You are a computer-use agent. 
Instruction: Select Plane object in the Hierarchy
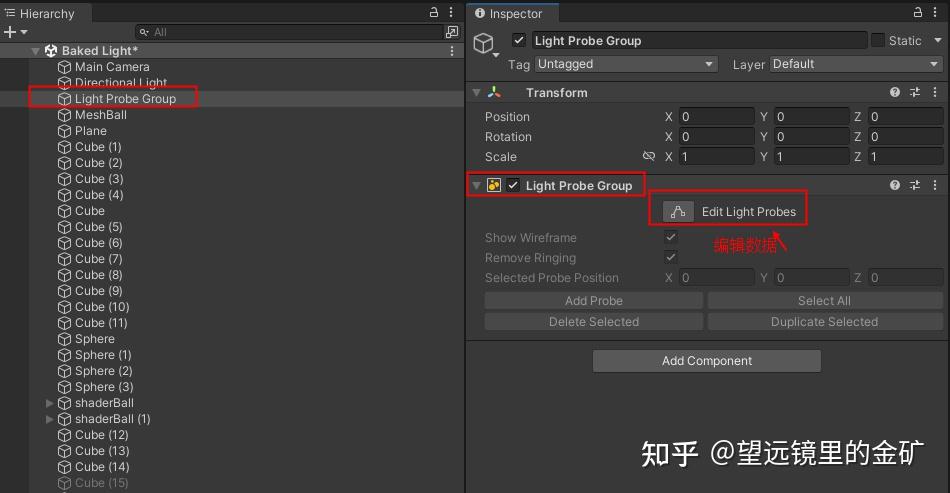pos(91,131)
